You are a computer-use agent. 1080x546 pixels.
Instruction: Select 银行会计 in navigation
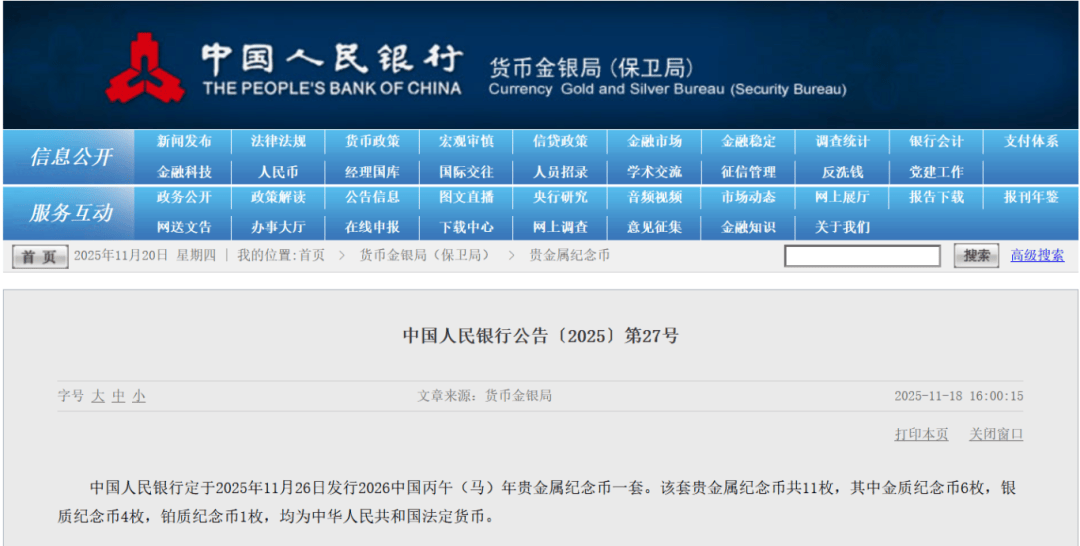(936, 142)
